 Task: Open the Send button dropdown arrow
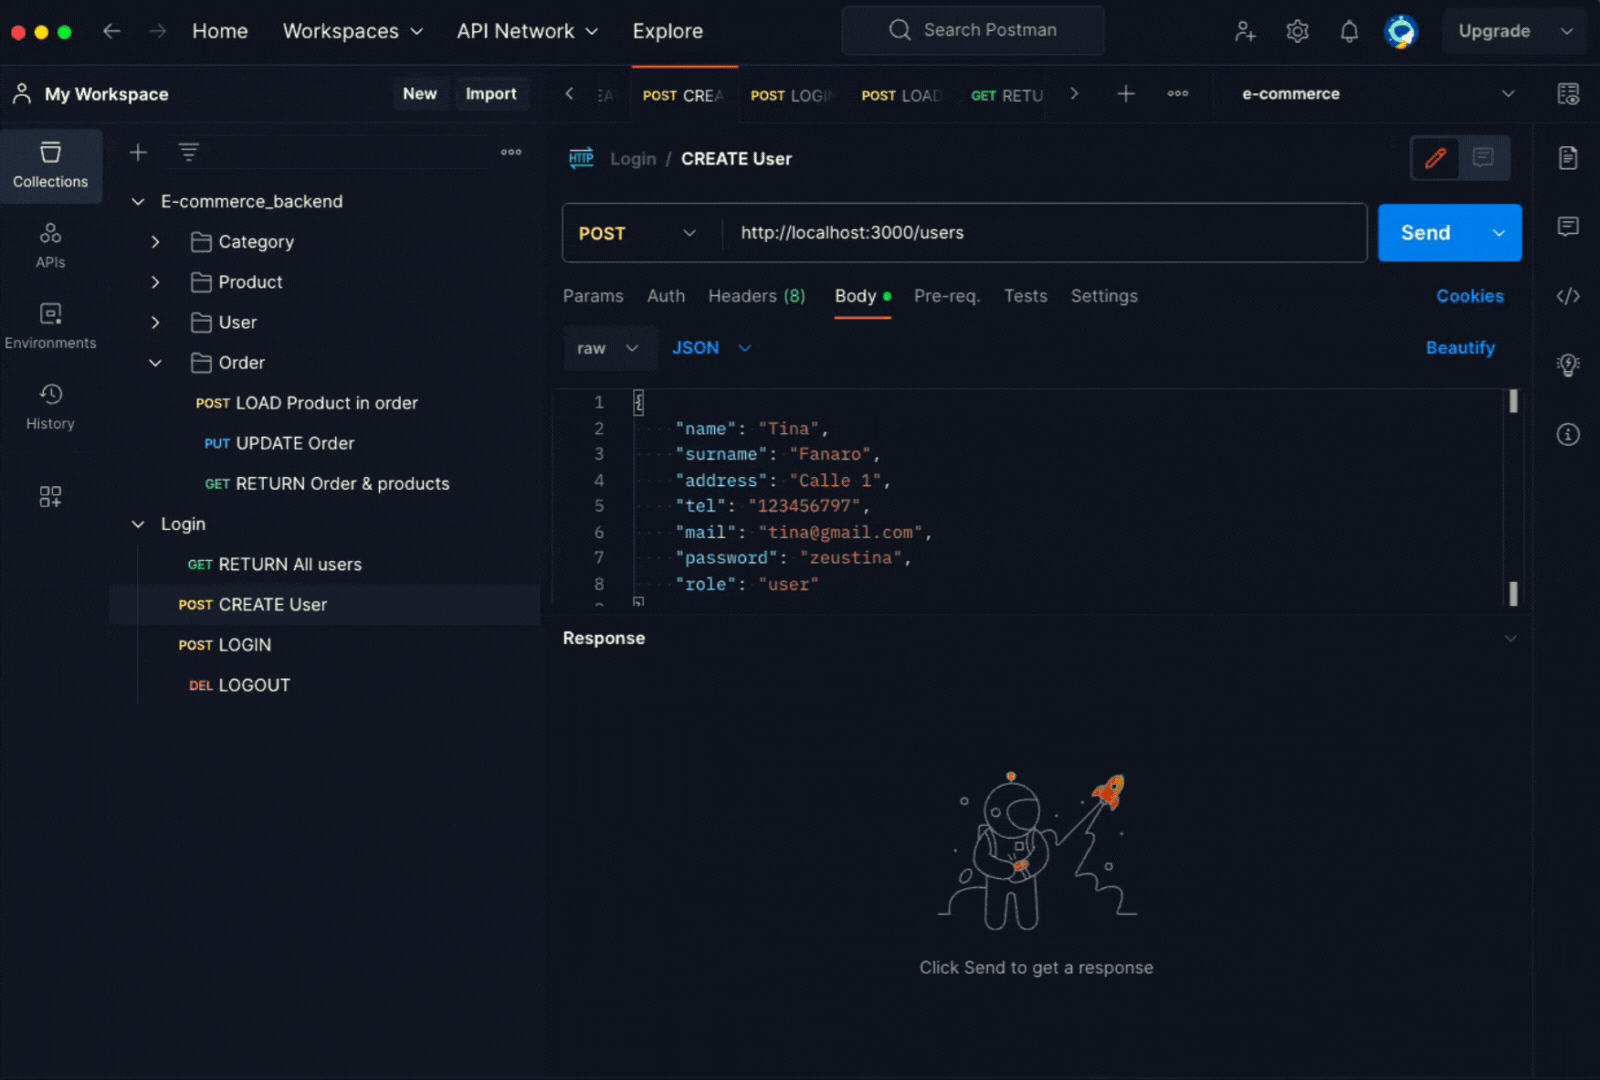pyautogui.click(x=1498, y=233)
